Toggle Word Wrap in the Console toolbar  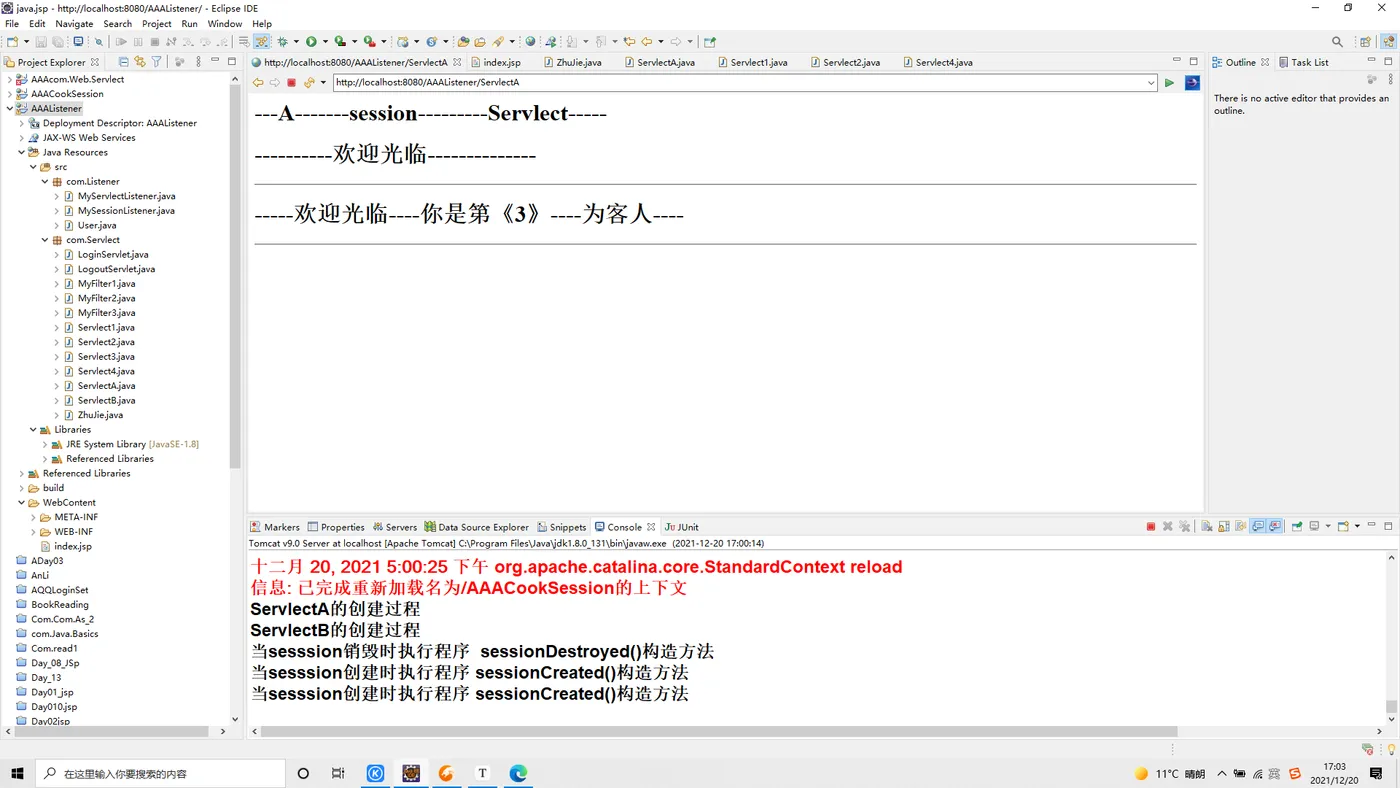(x=1241, y=526)
